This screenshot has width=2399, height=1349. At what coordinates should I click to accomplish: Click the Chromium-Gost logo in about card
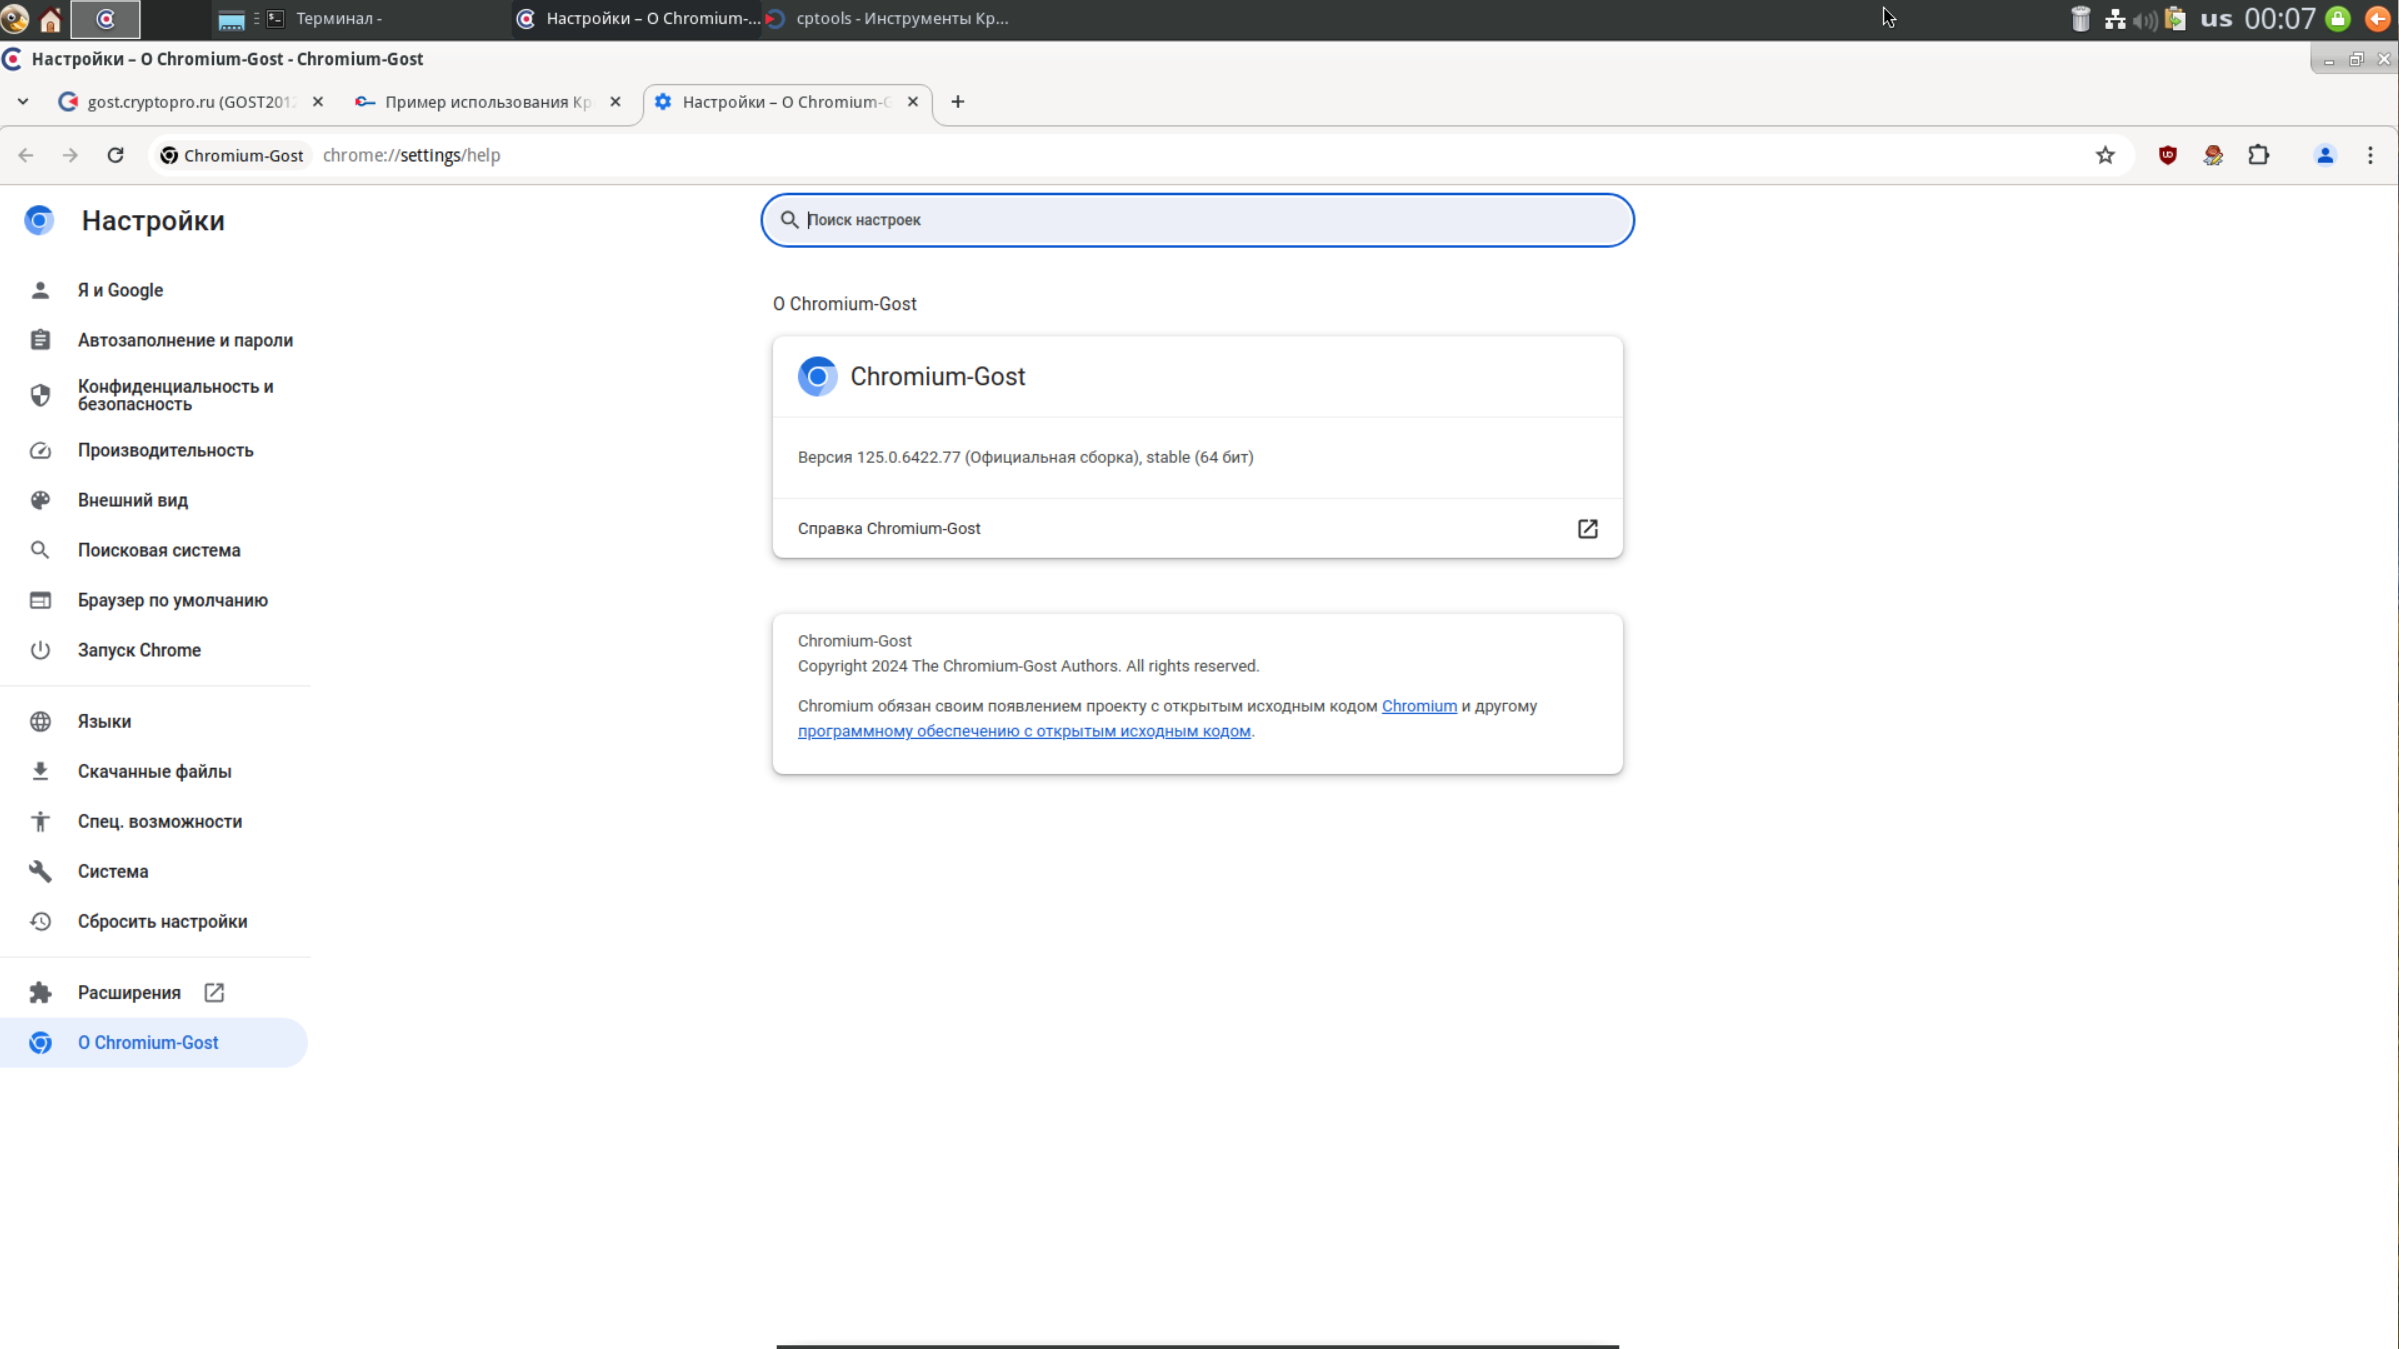pyautogui.click(x=817, y=376)
